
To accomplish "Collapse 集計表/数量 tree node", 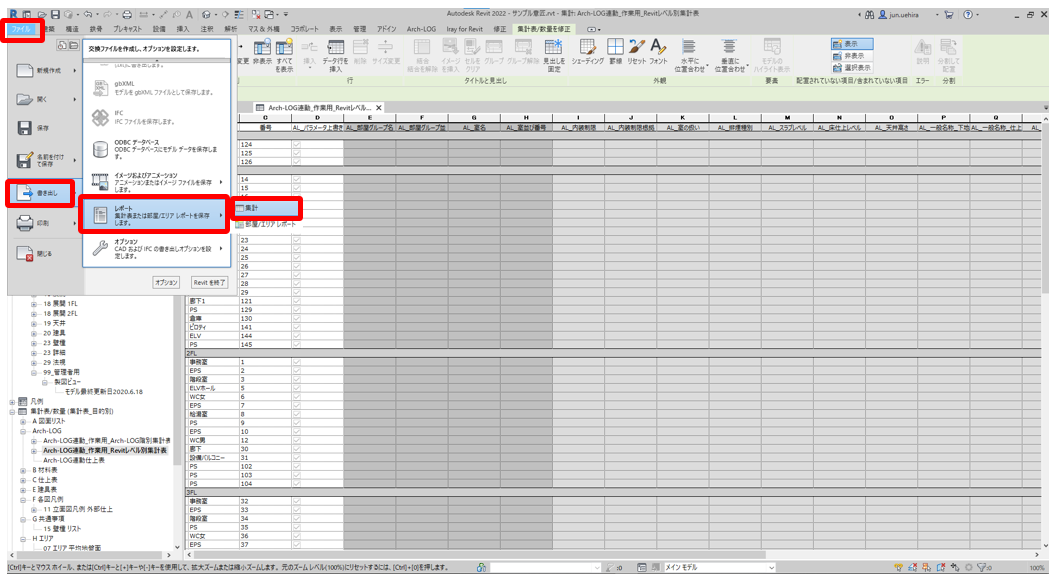I will pyautogui.click(x=12, y=411).
